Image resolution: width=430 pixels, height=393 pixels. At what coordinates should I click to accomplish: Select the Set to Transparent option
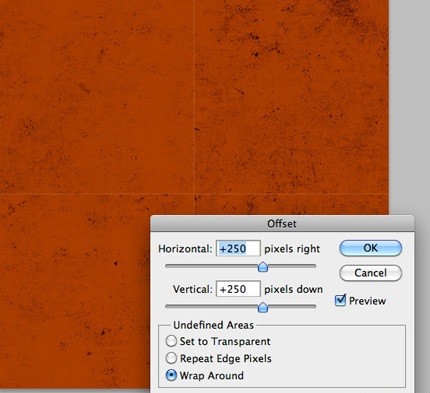click(171, 341)
